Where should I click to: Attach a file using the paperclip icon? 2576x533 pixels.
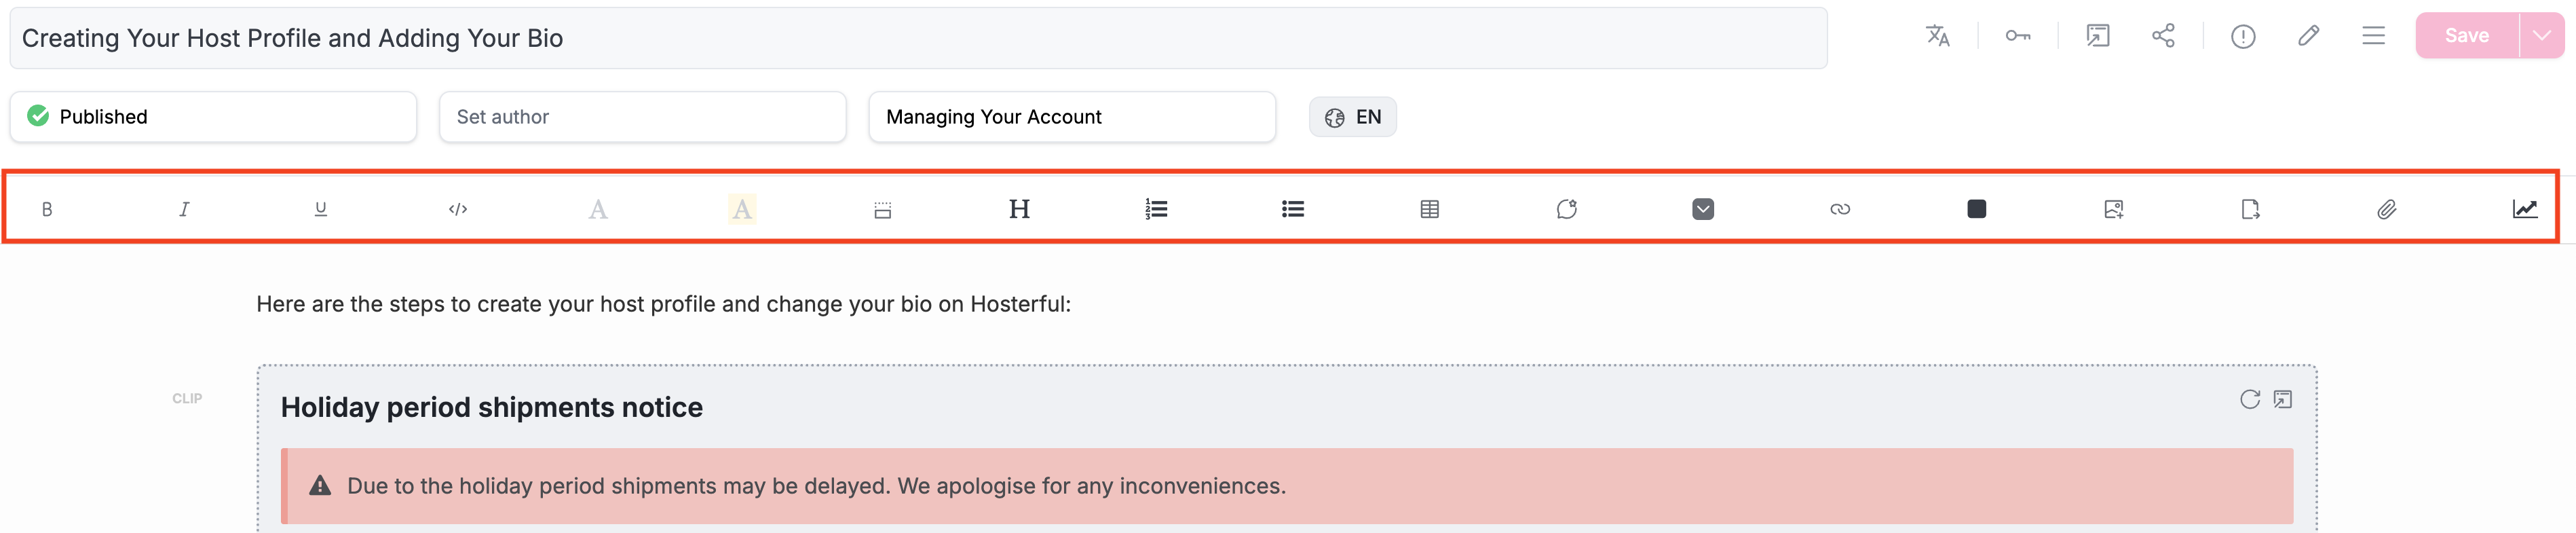click(x=2387, y=209)
